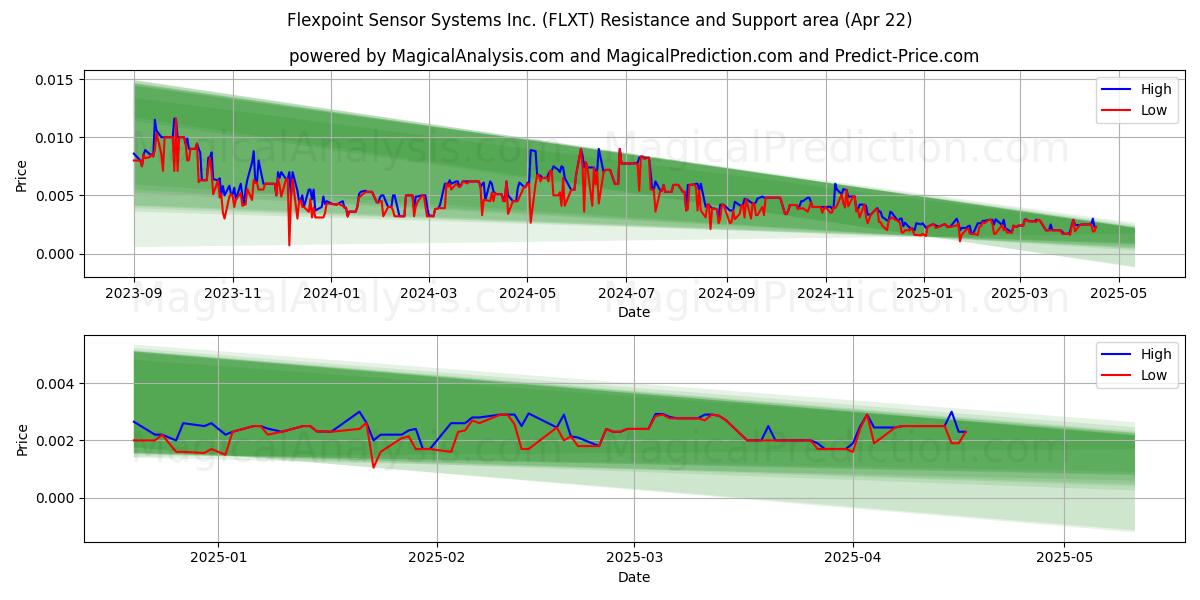The height and width of the screenshot is (600, 1200).
Task: Click the 2025-05 tick on top chart
Action: tap(1119, 292)
